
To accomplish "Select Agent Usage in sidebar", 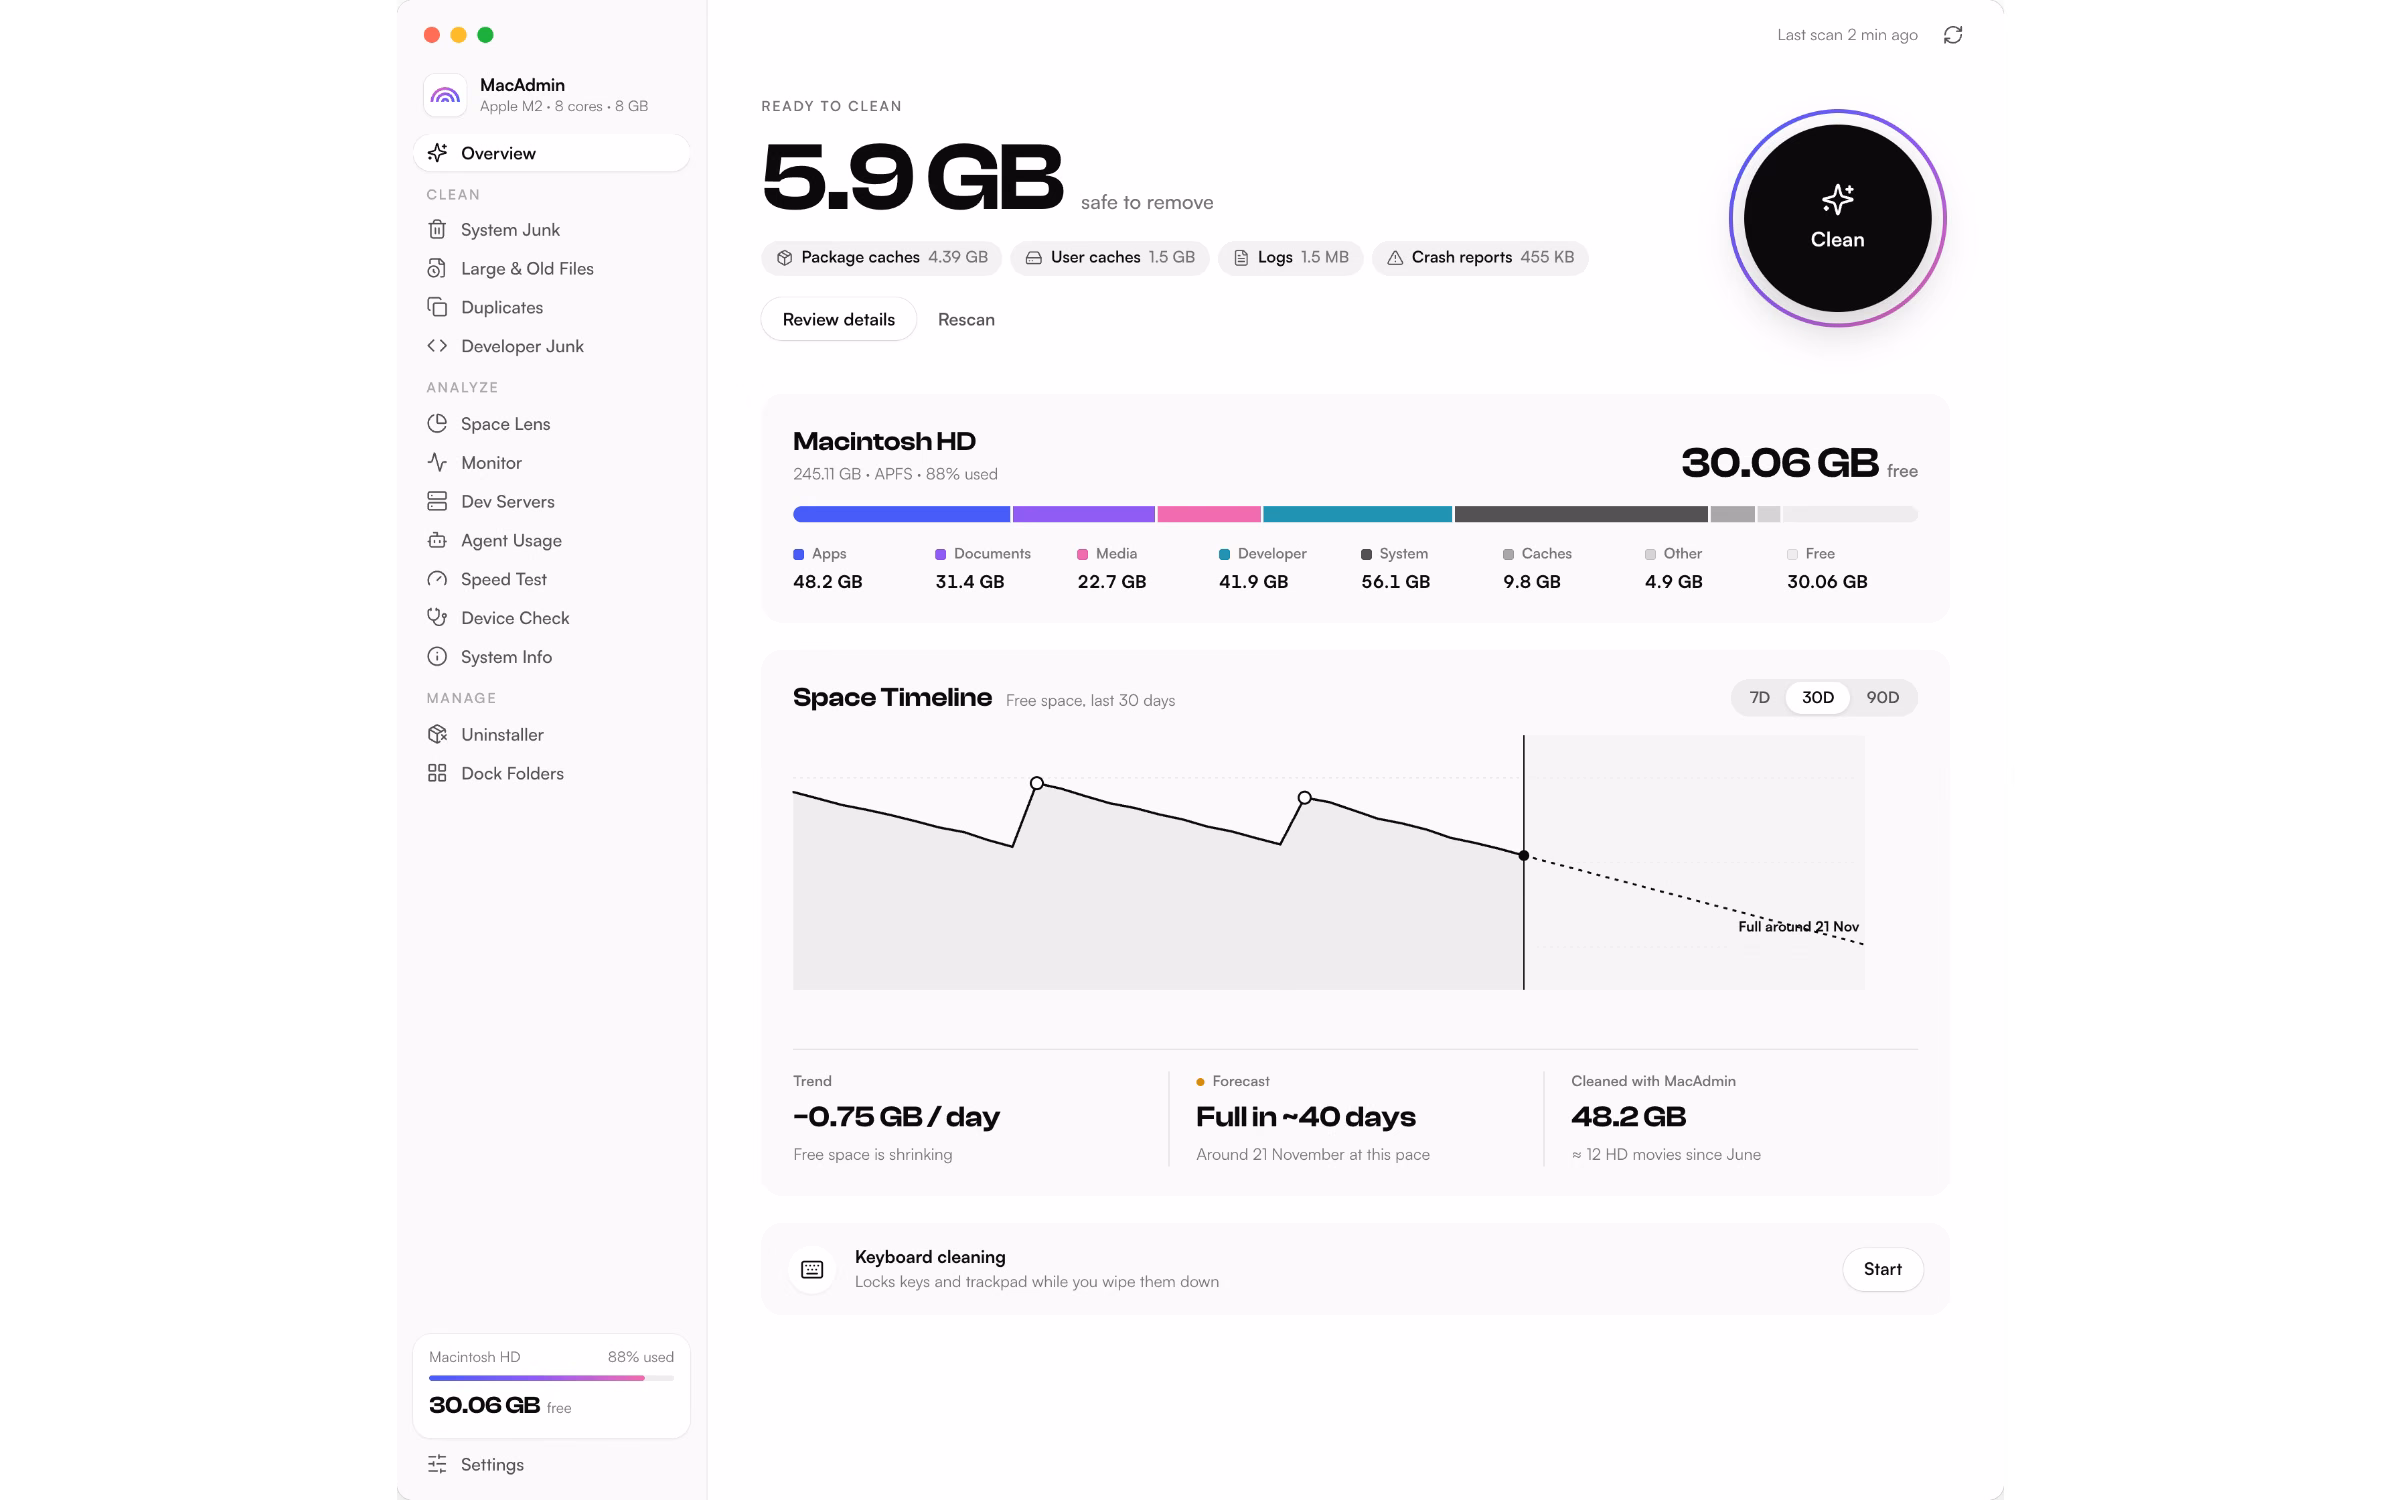I will coord(551,541).
